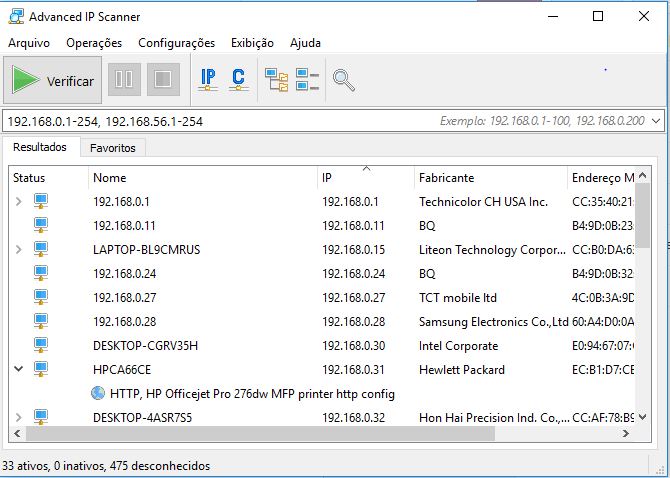Open the IP range history dropdown arrow
Viewport: 670px width, 478px height.
pyautogui.click(x=656, y=121)
